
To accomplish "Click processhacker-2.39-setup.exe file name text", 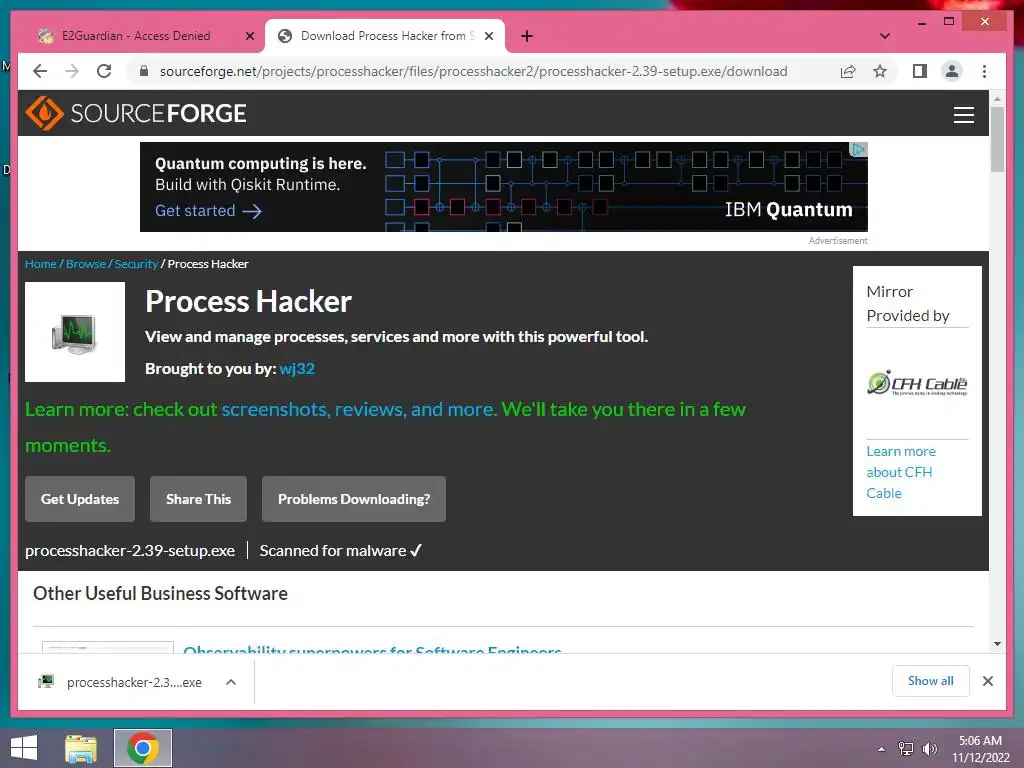I will click(130, 551).
